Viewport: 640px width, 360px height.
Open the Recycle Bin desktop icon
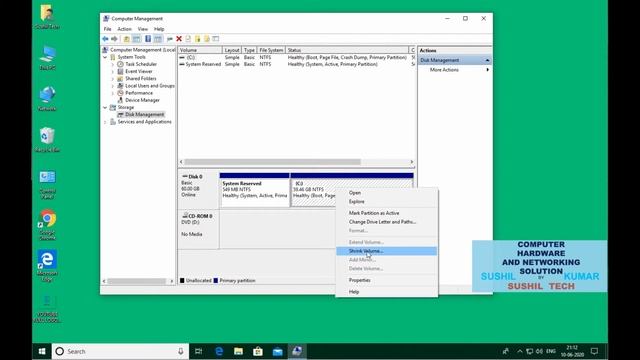(x=47, y=140)
